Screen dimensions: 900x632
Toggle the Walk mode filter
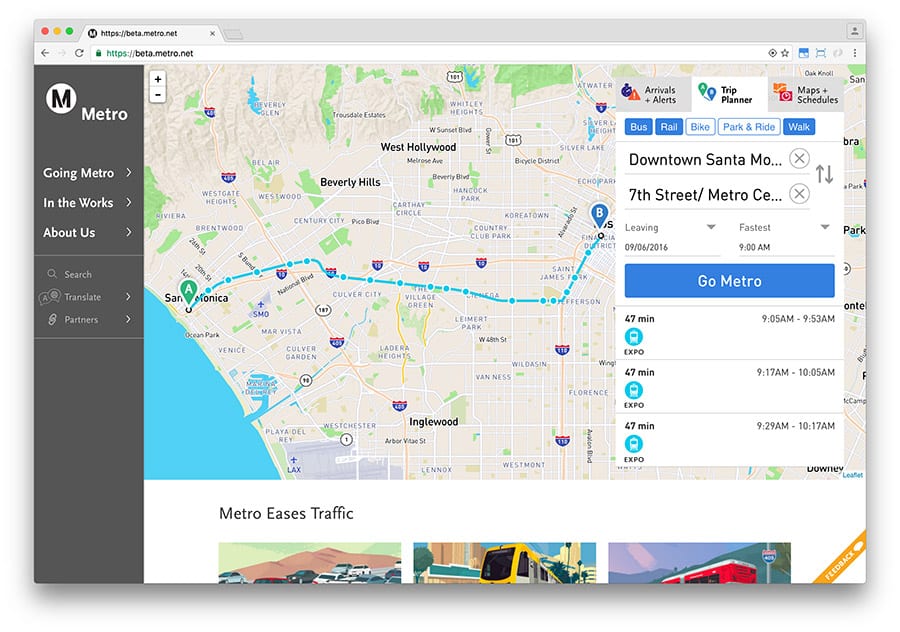[x=798, y=127]
